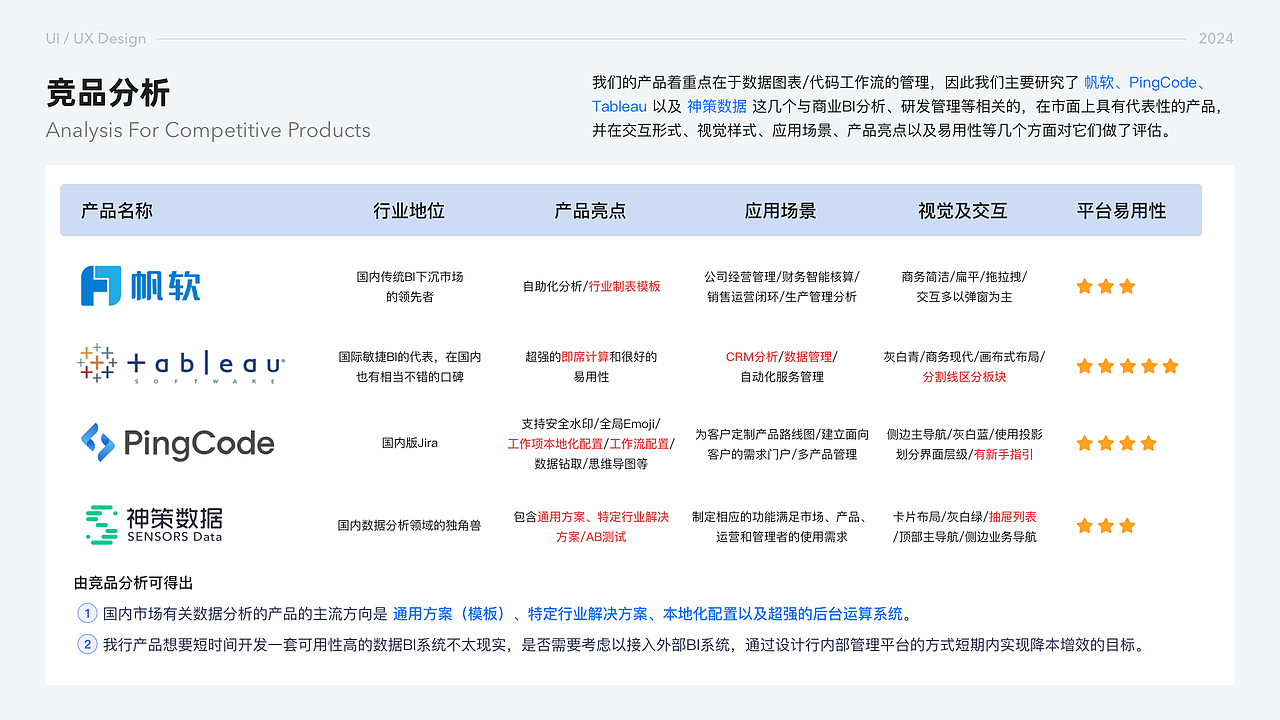1280x720 pixels.
Task: Select the five-star rating in Tableau row
Action: 1127,366
